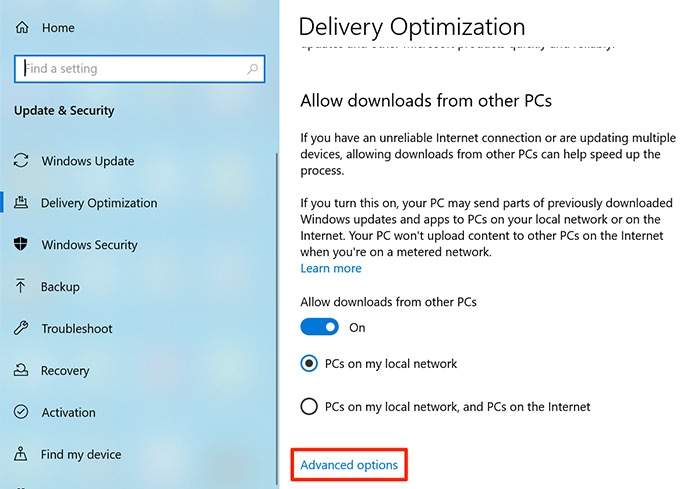Click the Recovery icon
680x489 pixels.
(x=22, y=371)
